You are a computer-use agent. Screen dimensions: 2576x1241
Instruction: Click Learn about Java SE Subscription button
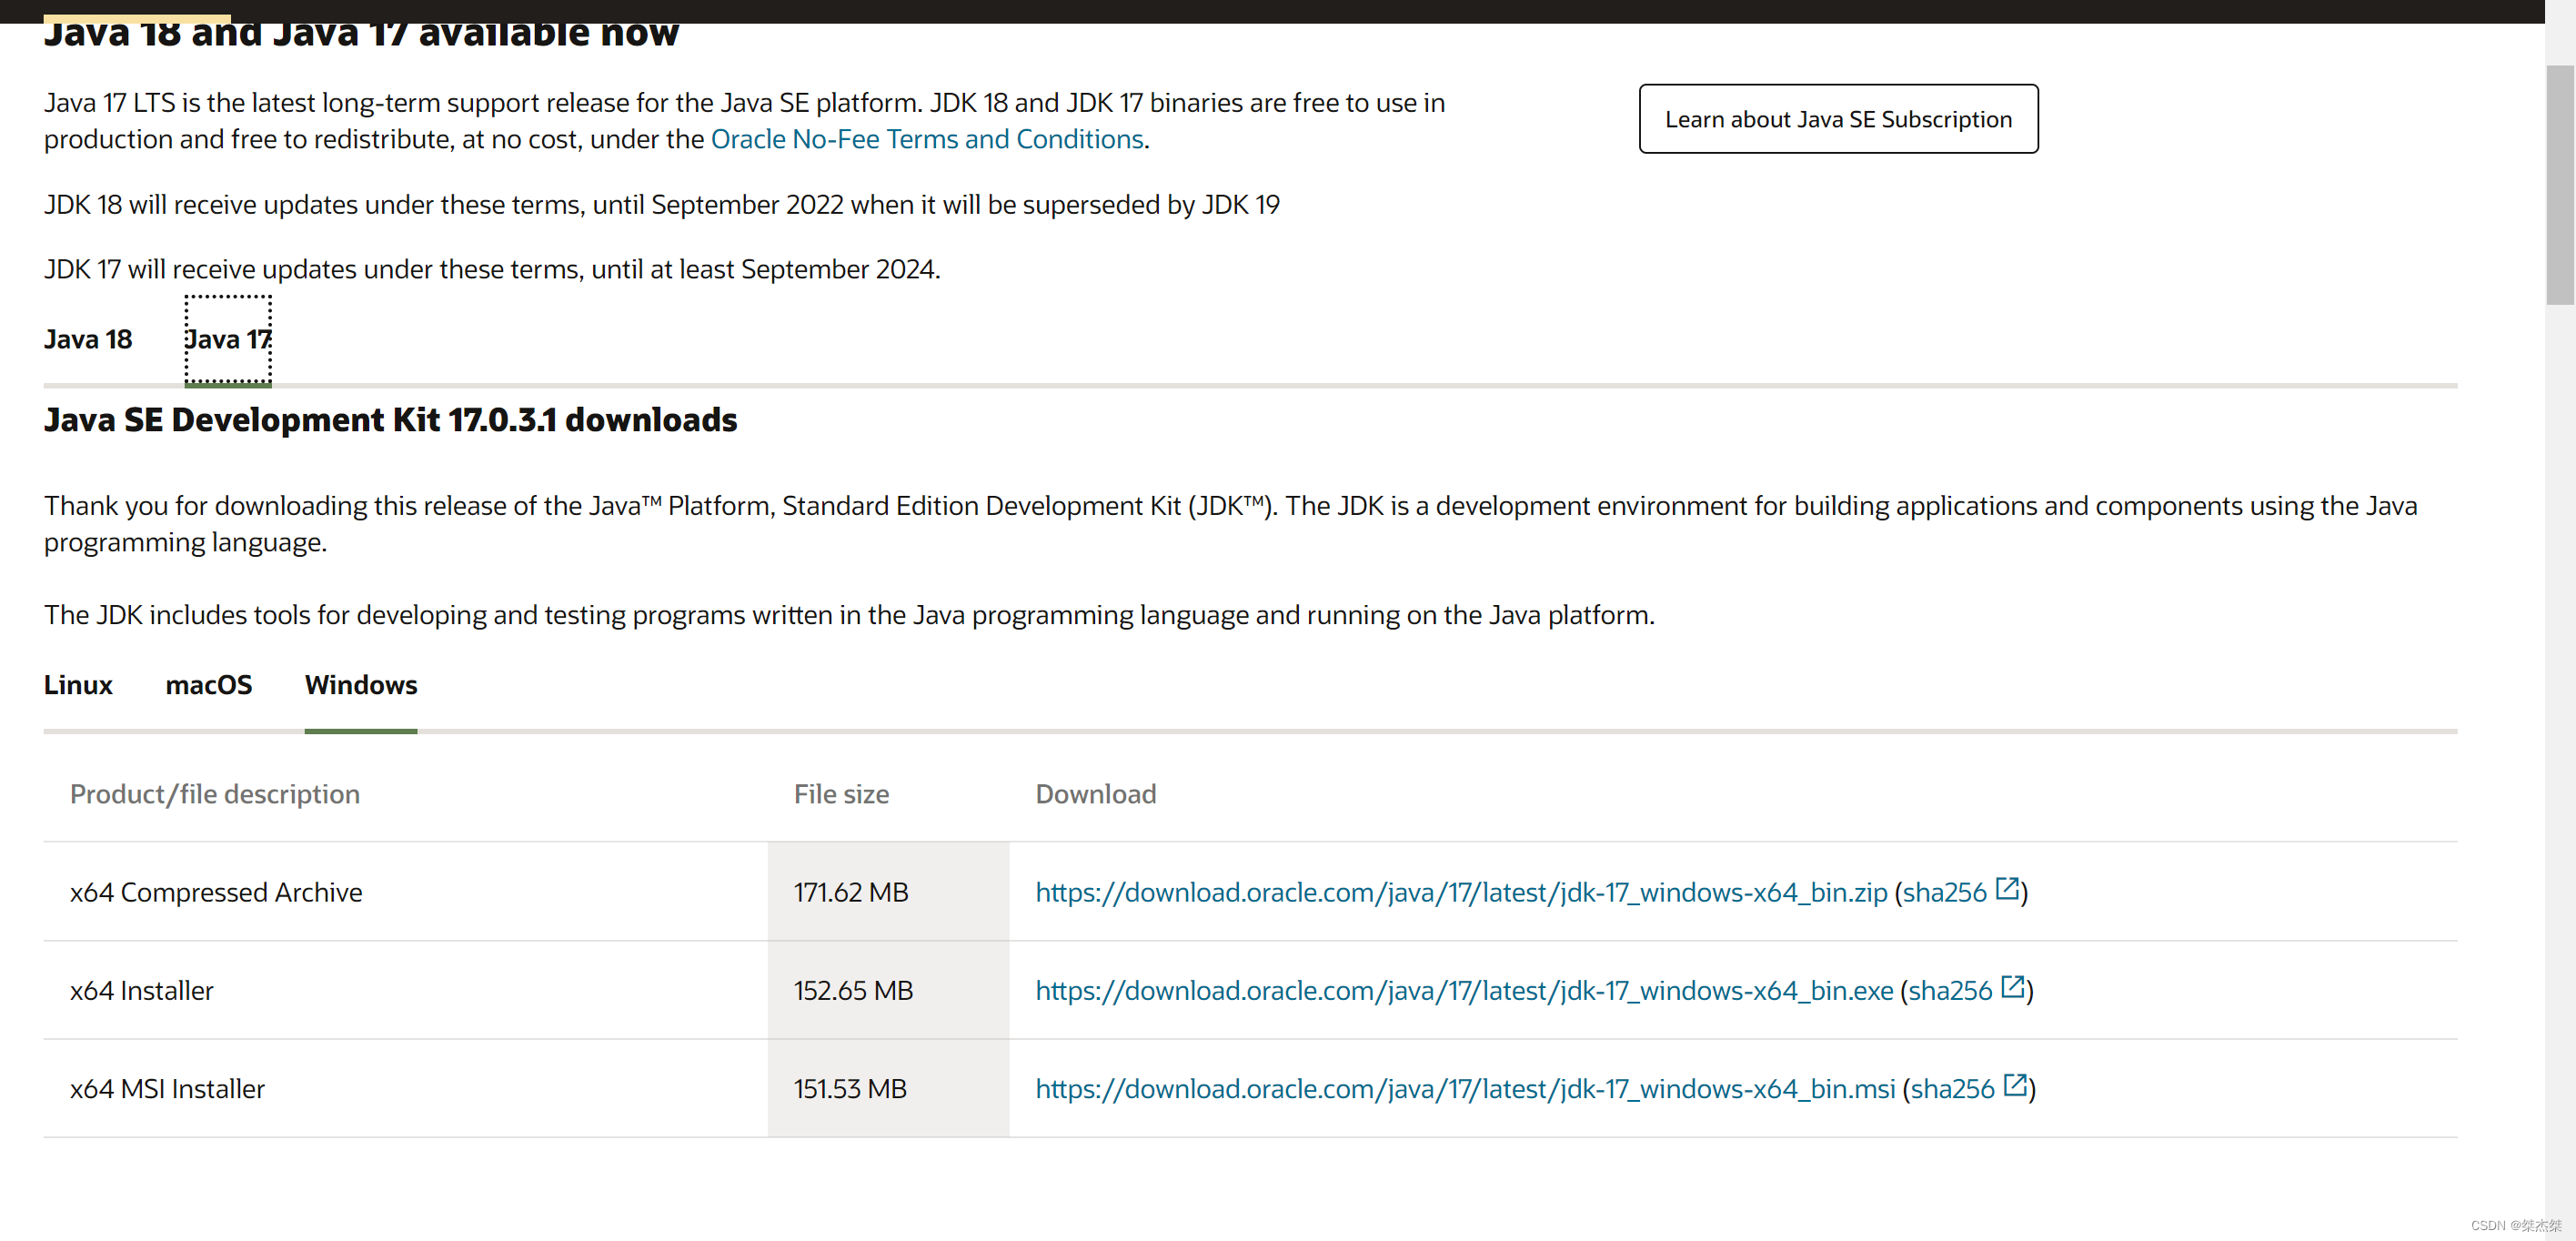[x=1838, y=119]
